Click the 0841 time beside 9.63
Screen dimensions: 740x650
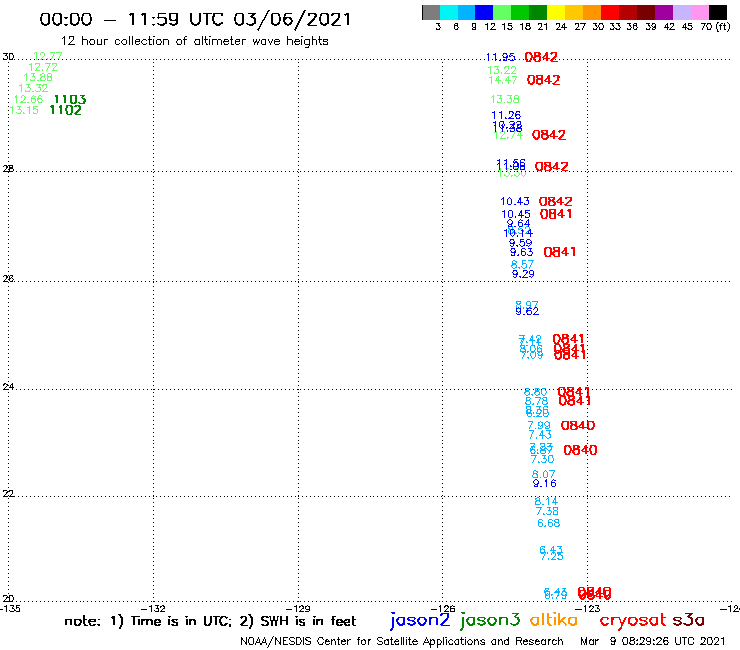[560, 252]
